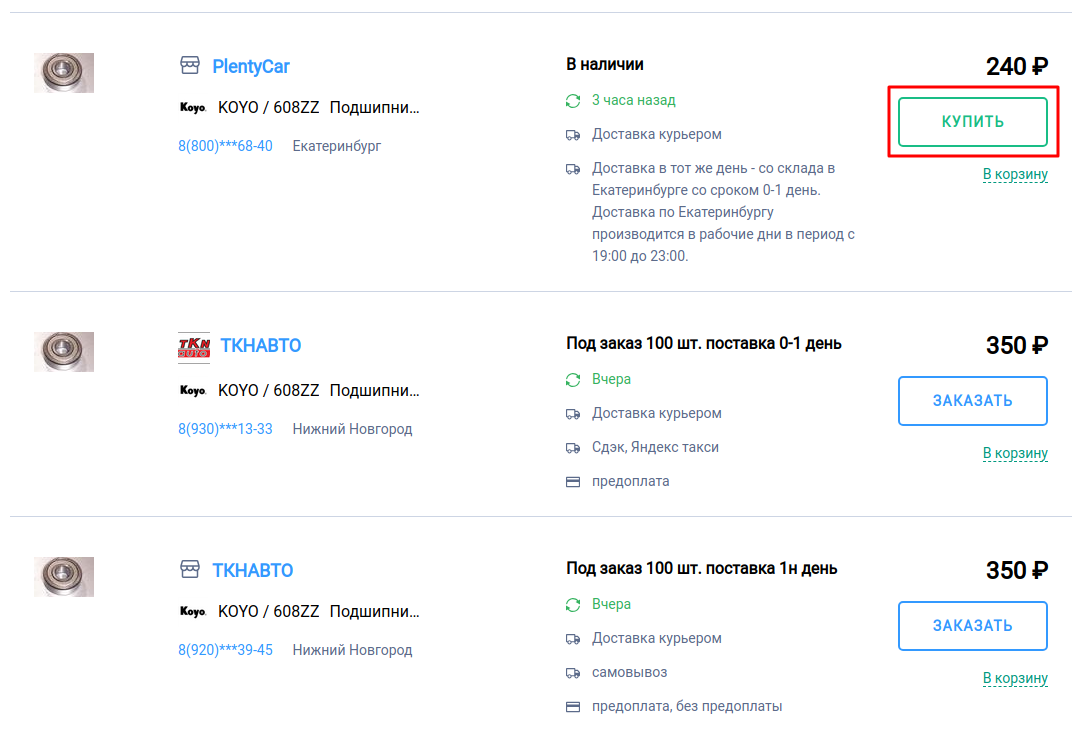Click the card icon next to 'предоплата'
This screenshot has width=1084, height=731.
coord(573,482)
